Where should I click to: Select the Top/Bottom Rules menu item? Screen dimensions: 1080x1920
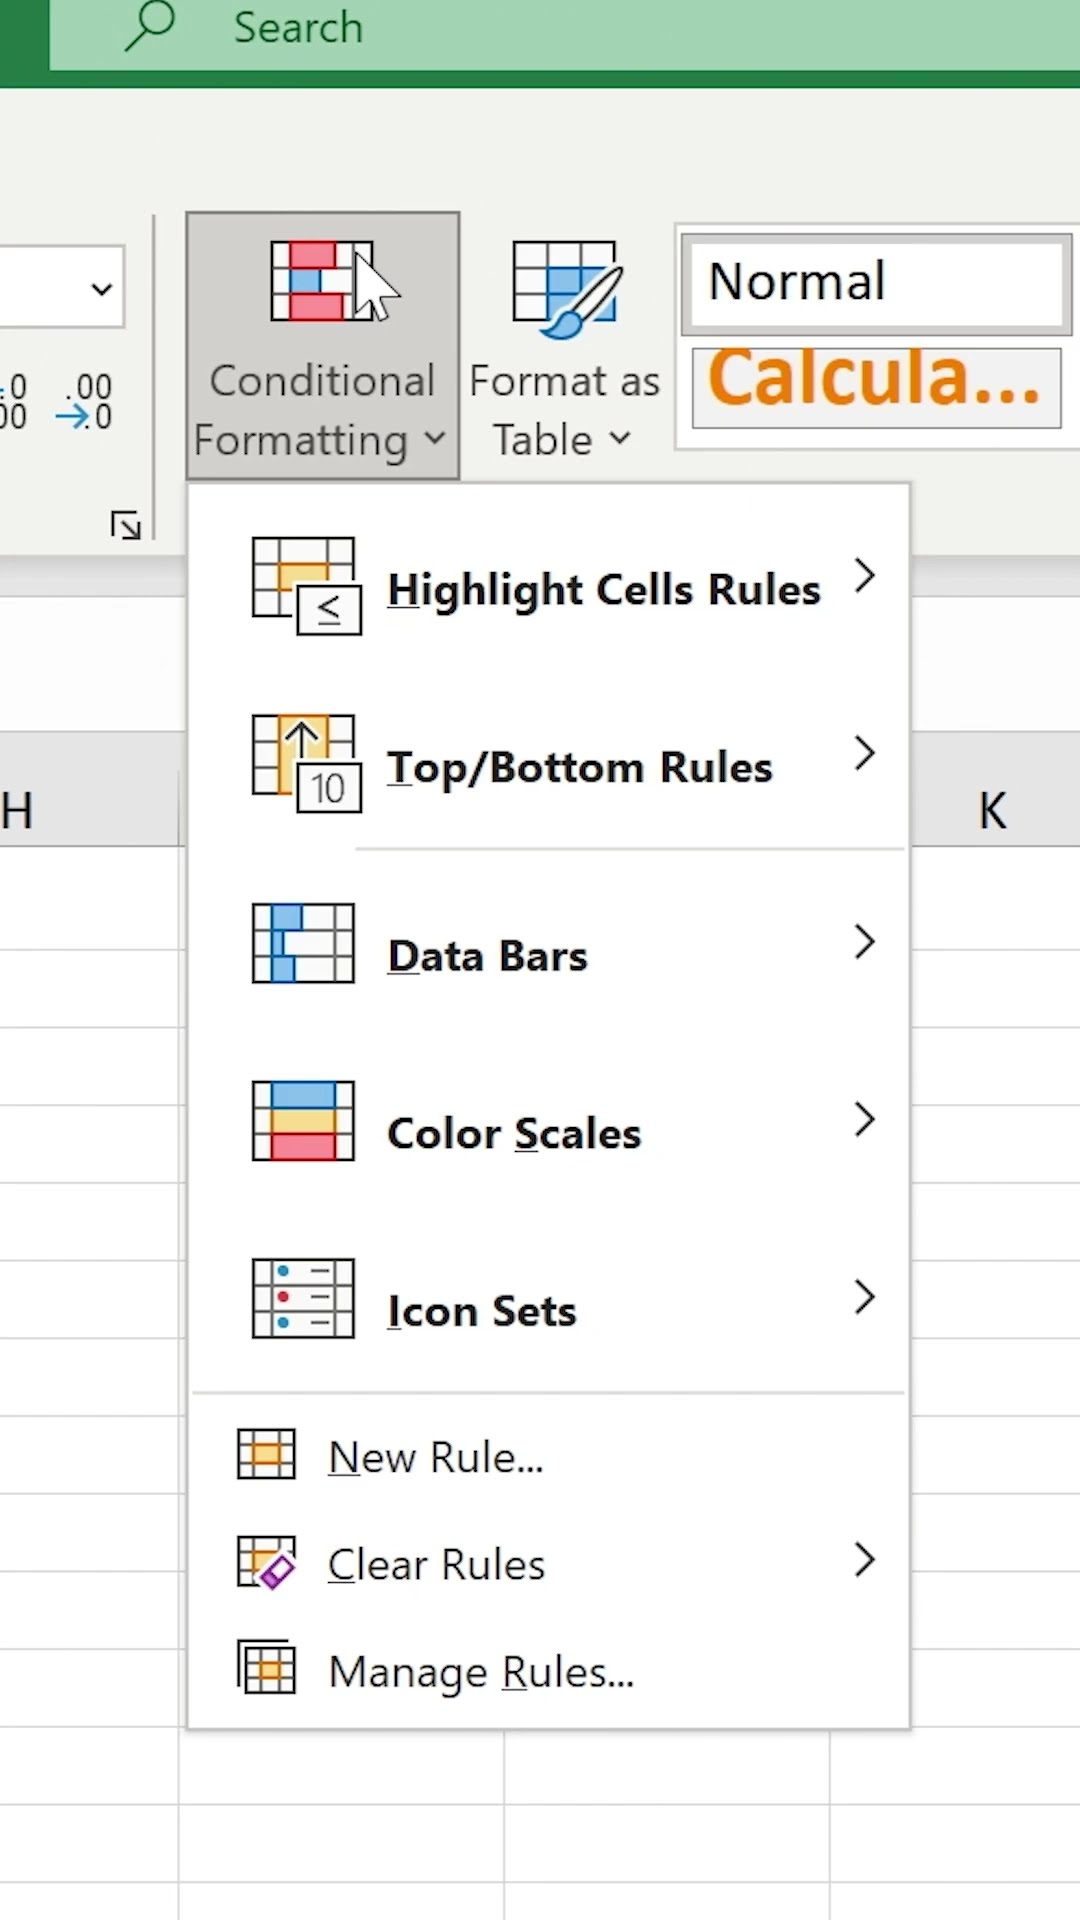[580, 768]
